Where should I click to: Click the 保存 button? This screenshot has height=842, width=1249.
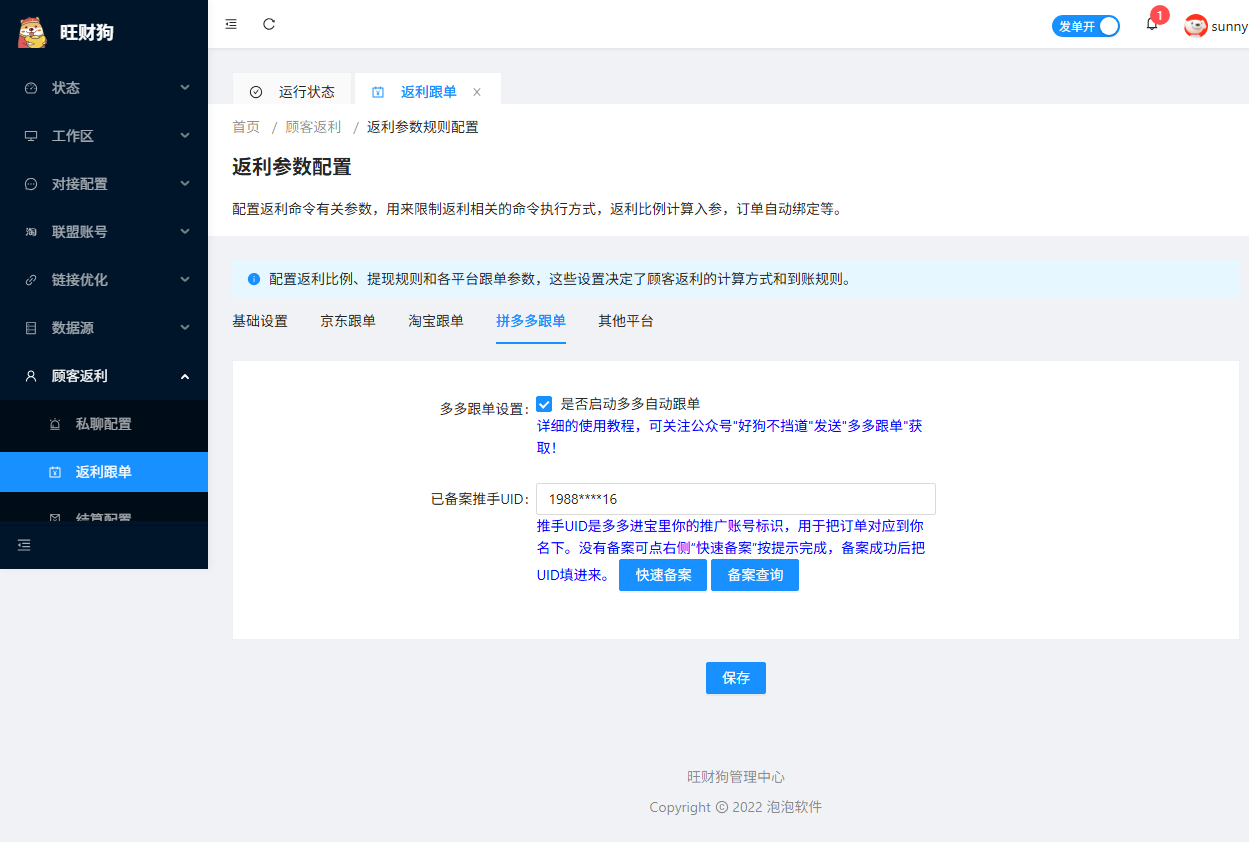click(736, 678)
